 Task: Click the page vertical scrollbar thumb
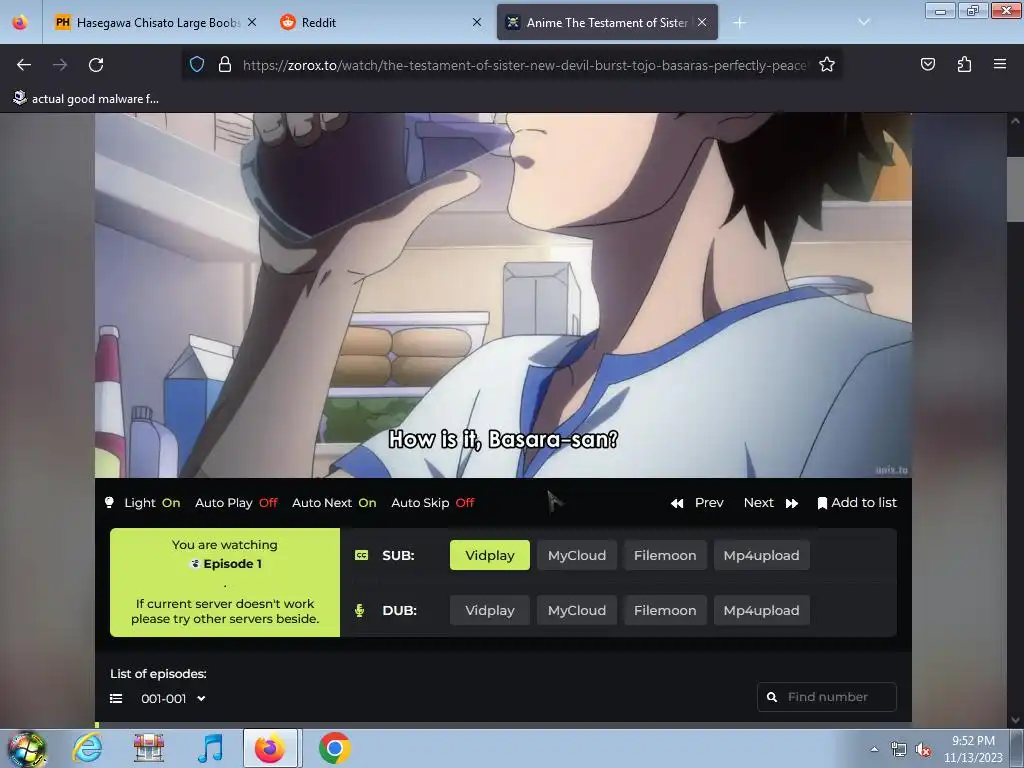coord(1015,189)
